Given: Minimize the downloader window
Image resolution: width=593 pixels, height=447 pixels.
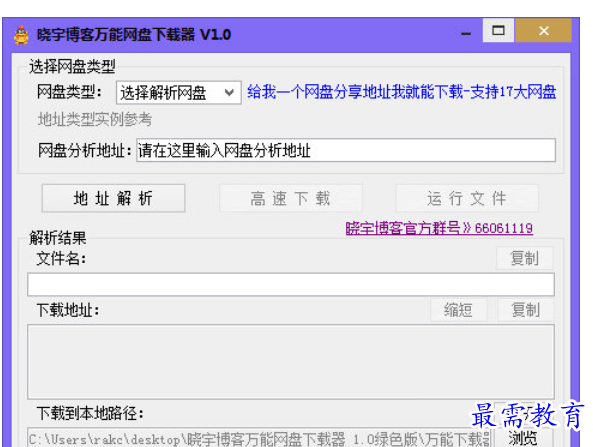Looking at the screenshot, I should (x=466, y=33).
